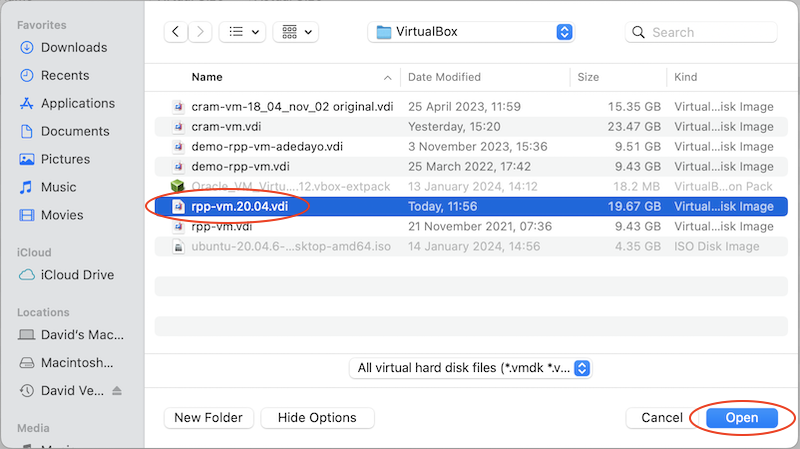
Task: Select the demo-rpp-vm.vdi file
Action: (471, 166)
